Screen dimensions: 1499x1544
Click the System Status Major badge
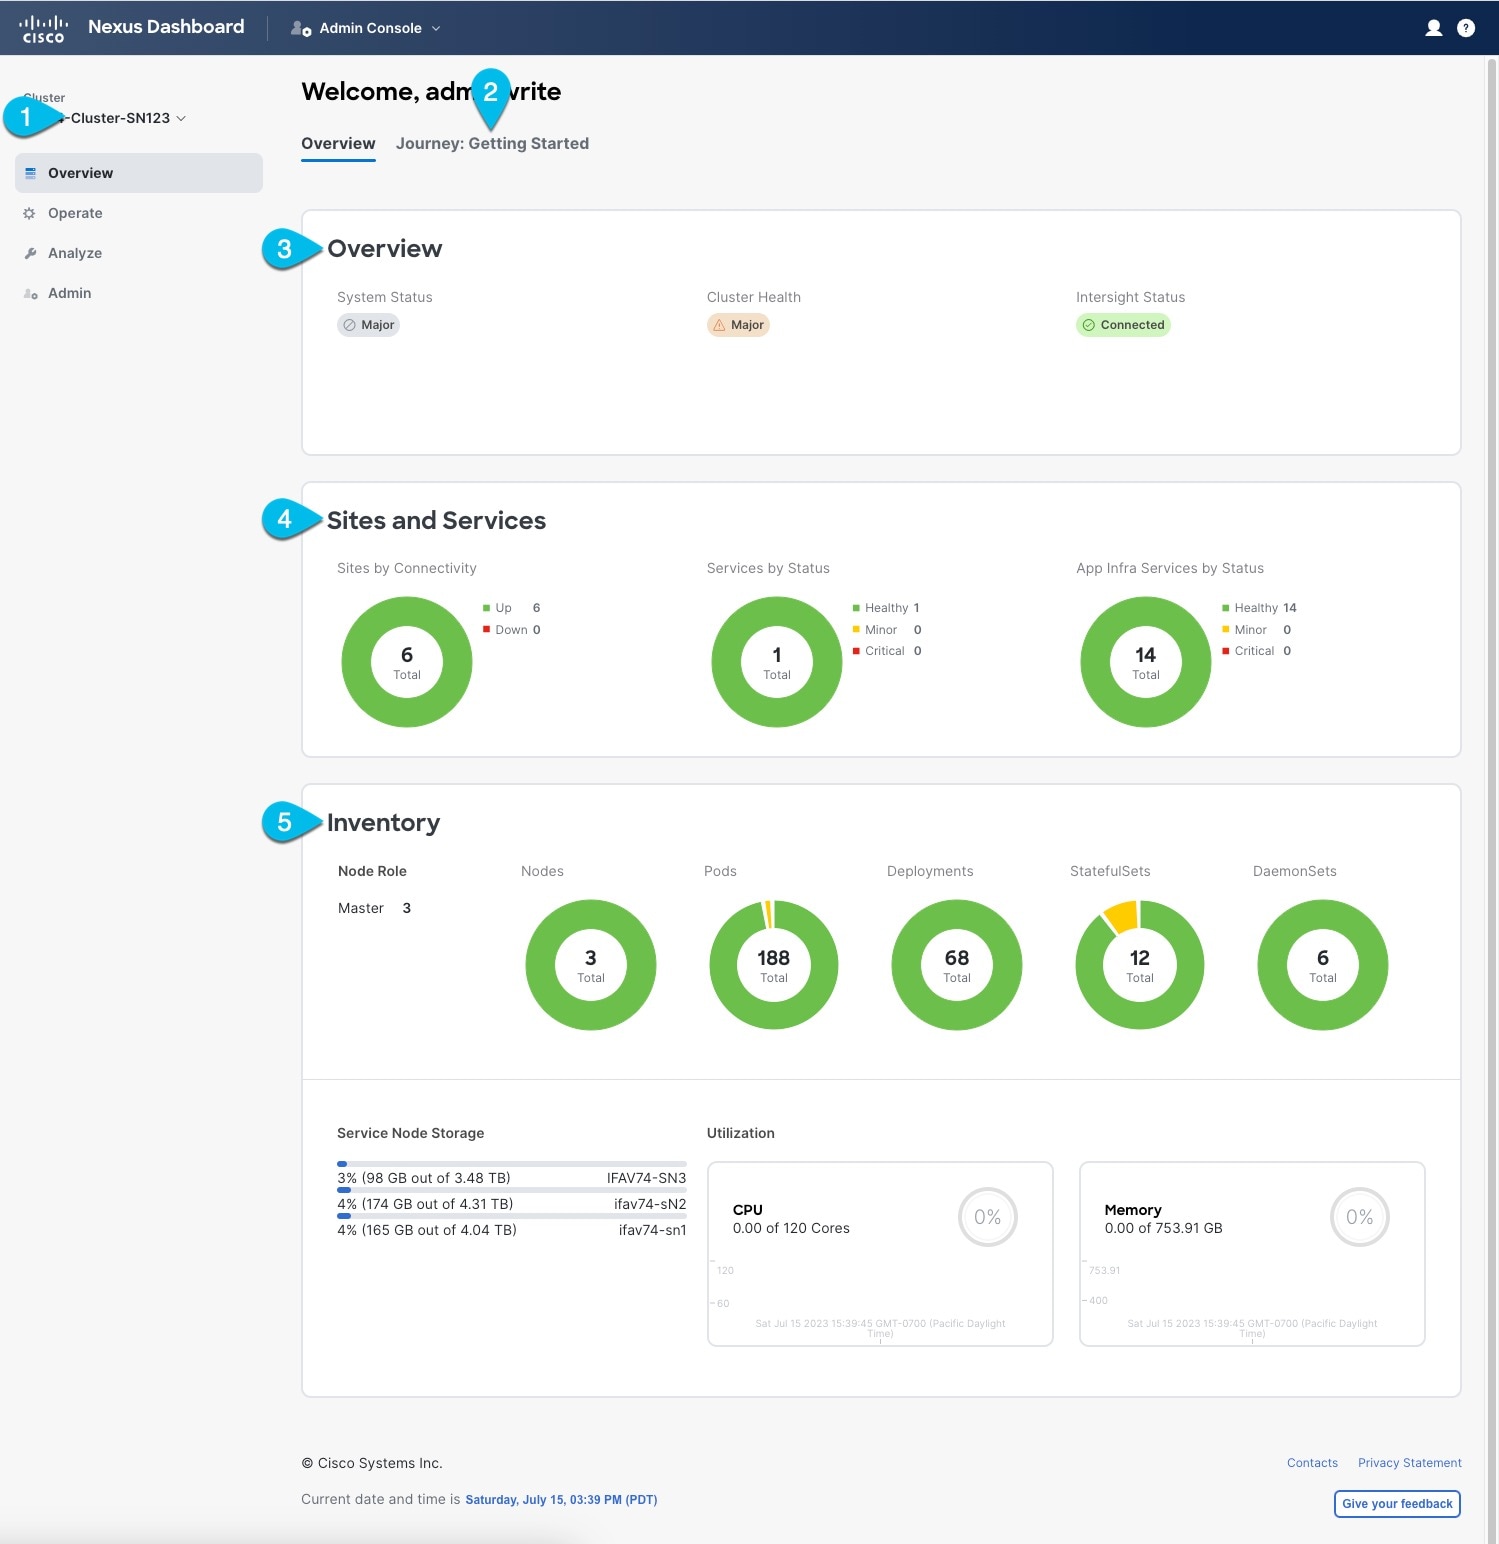368,325
